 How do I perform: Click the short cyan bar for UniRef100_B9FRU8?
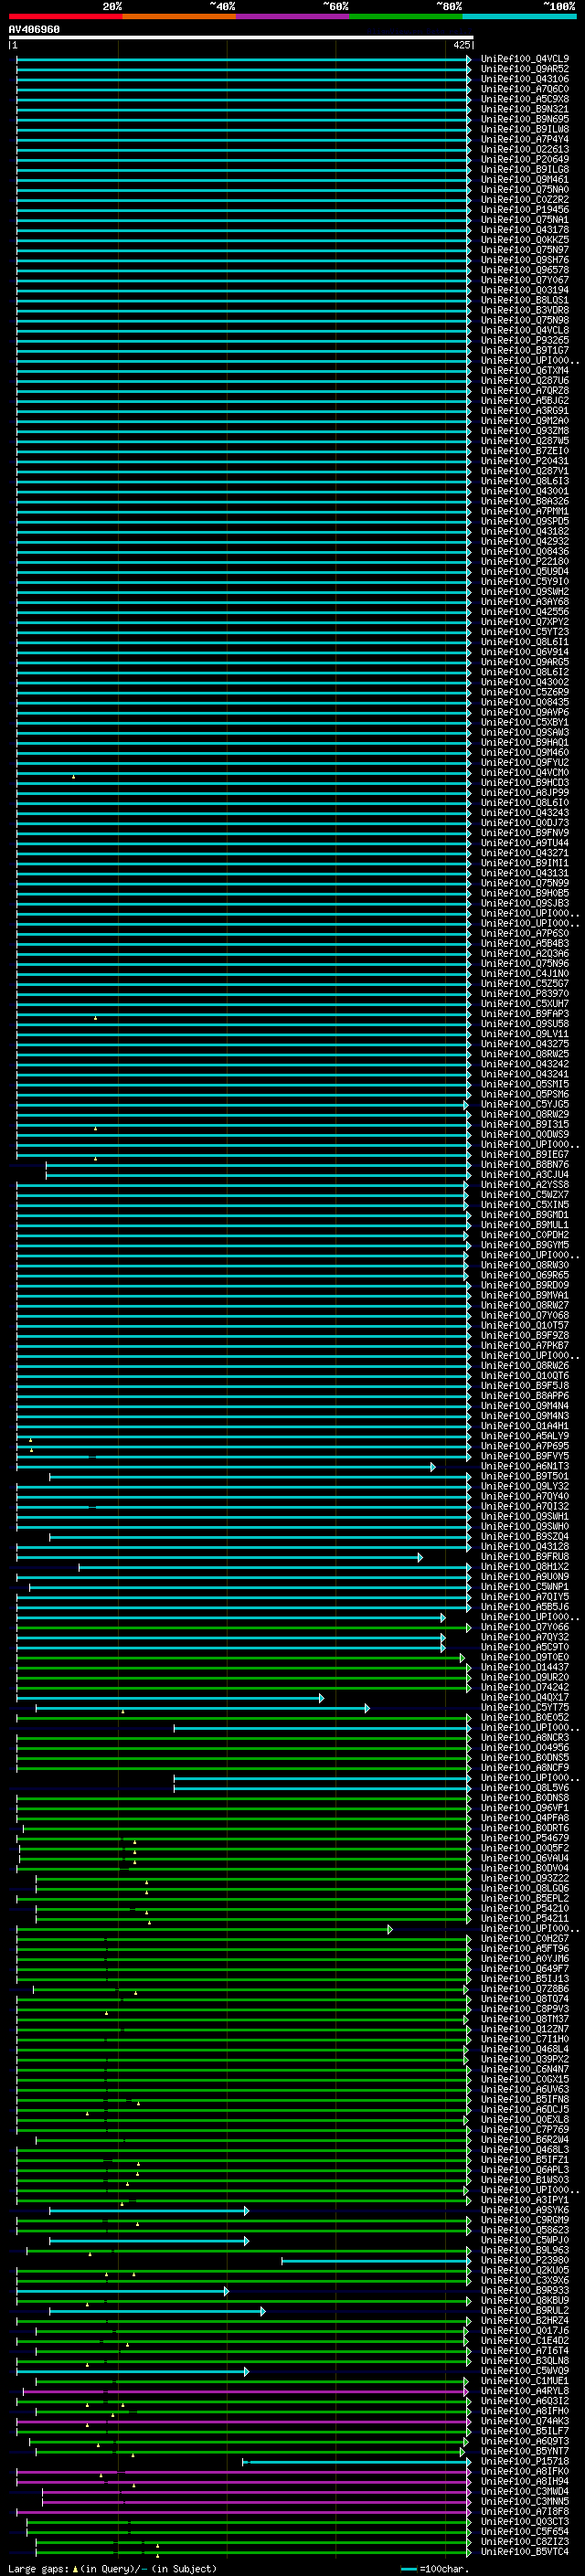[x=219, y=1557]
